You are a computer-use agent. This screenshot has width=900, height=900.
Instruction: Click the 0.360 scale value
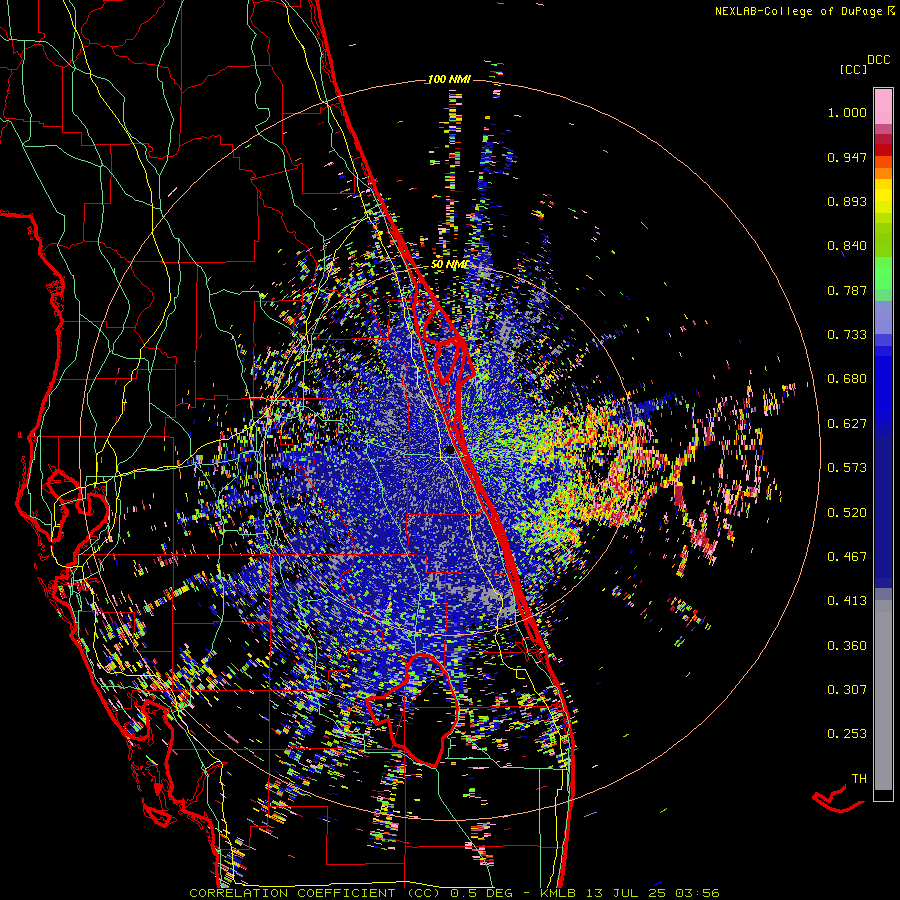pyautogui.click(x=847, y=646)
